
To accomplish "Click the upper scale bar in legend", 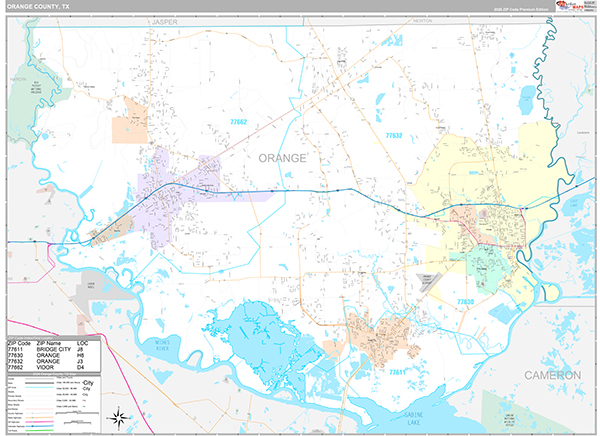I will point(77,413).
